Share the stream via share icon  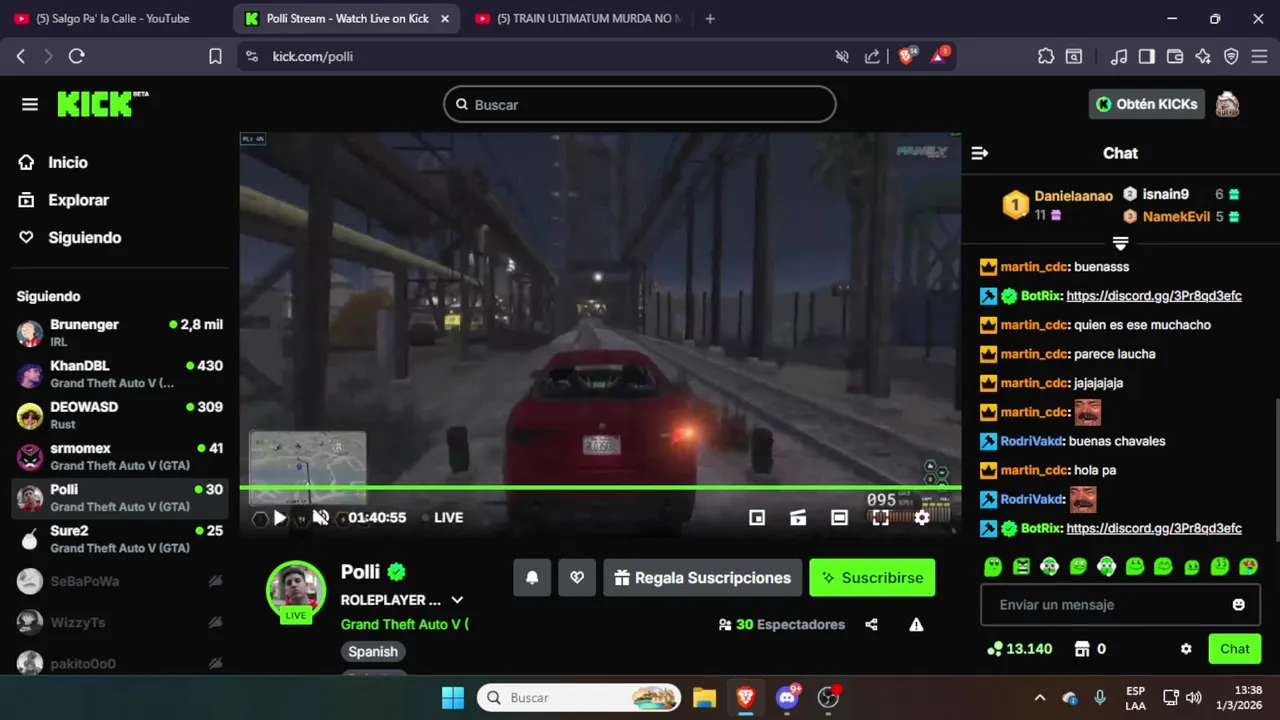click(871, 624)
